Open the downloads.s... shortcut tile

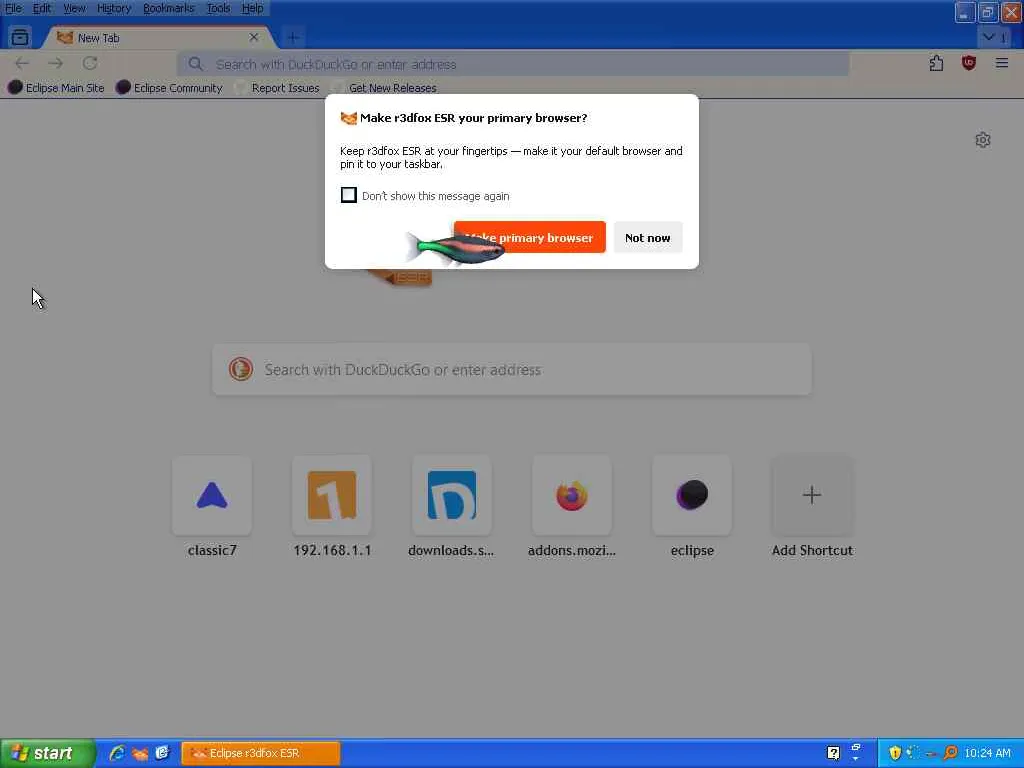point(452,496)
